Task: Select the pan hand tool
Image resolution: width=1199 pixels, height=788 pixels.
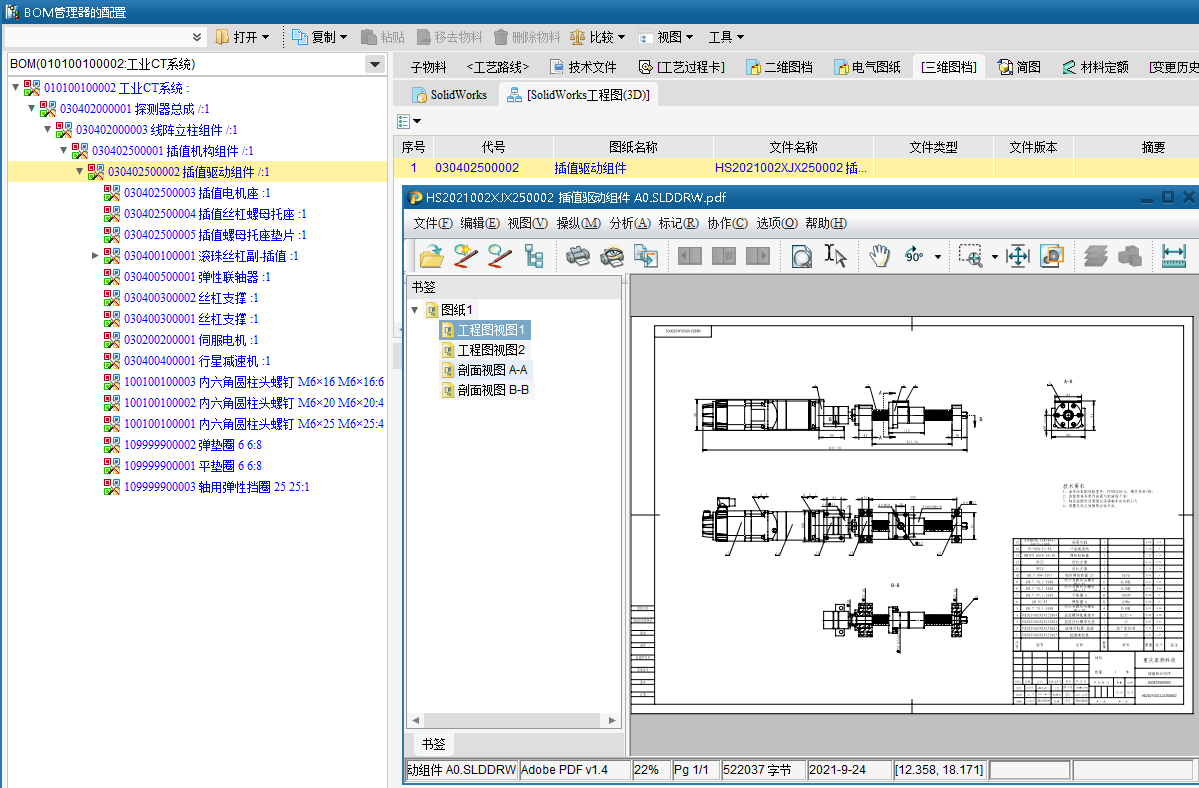Action: pos(879,256)
